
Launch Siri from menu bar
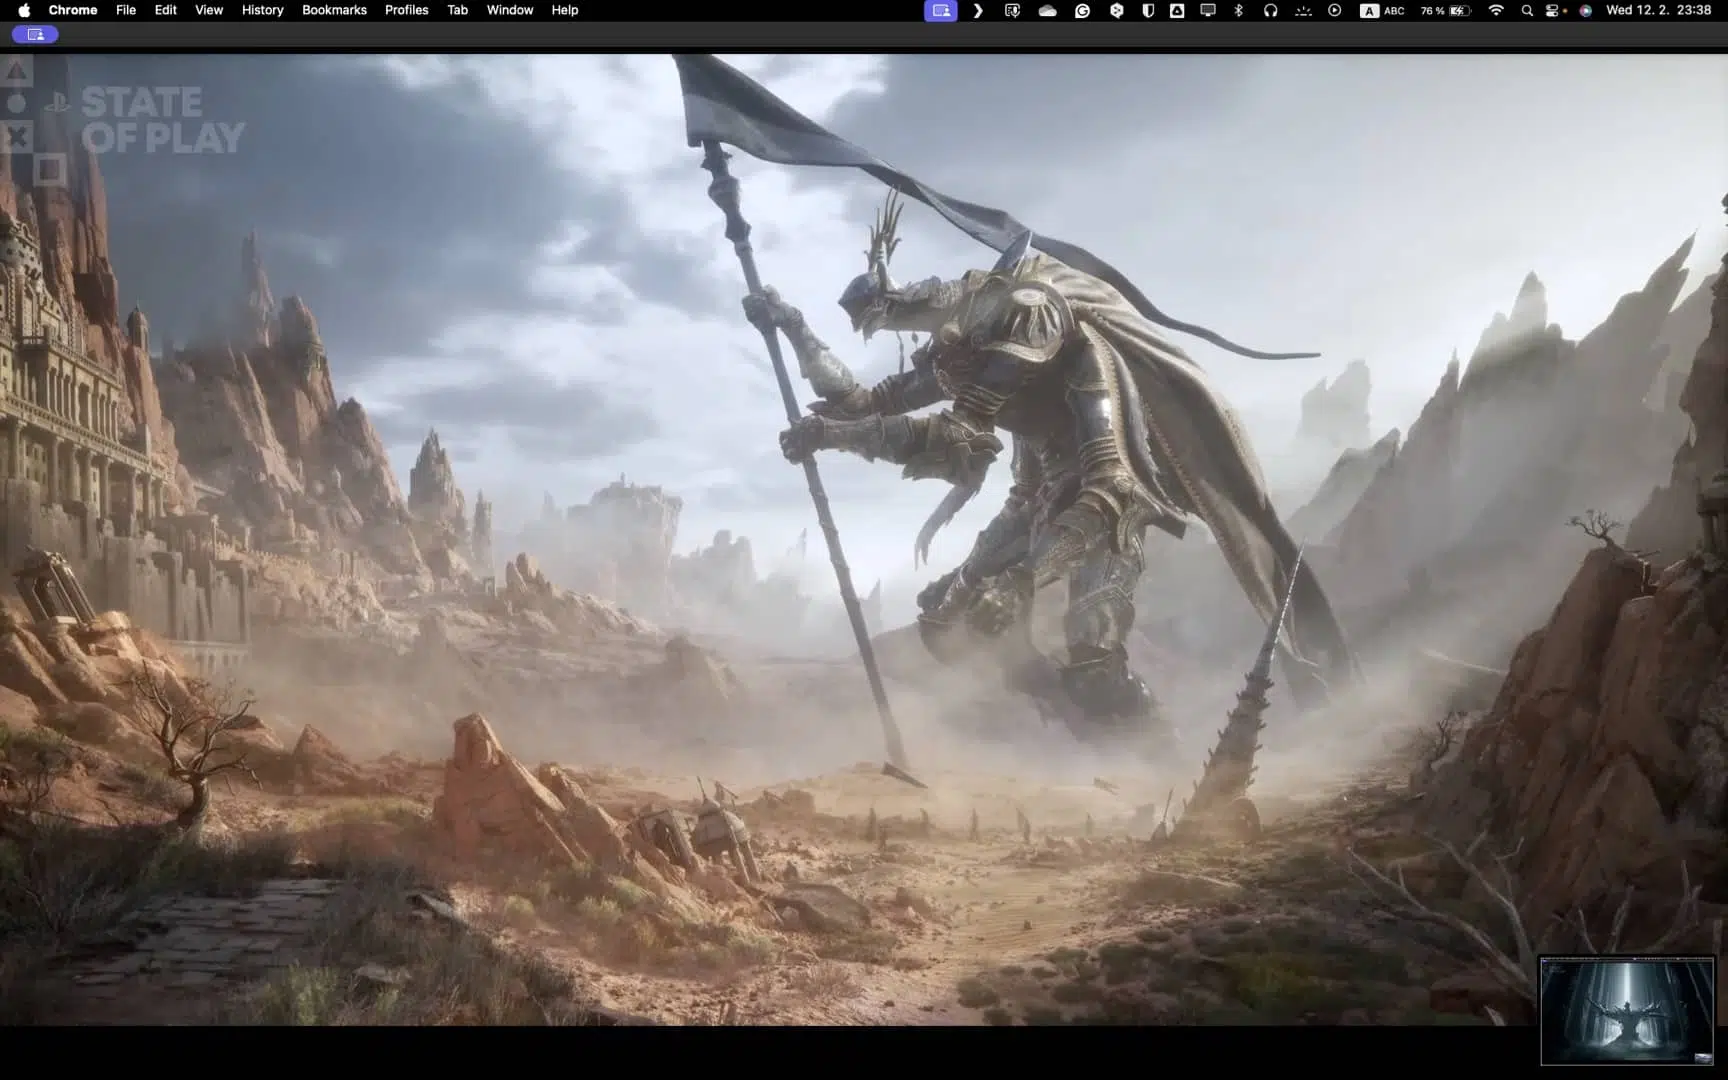click(1585, 10)
